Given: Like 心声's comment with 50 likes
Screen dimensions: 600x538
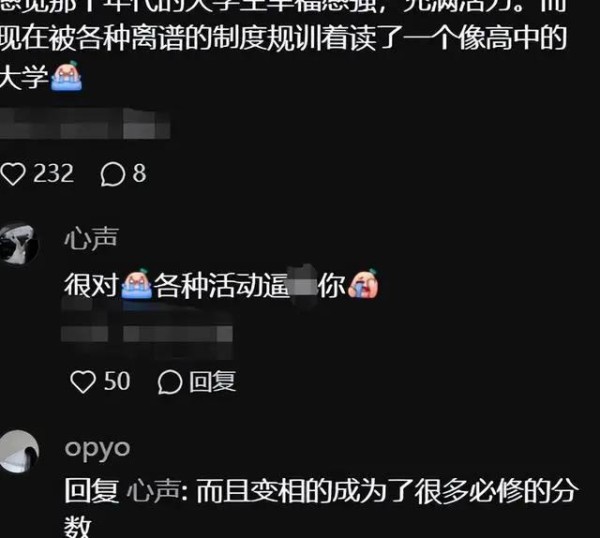Looking at the screenshot, I should (83, 382).
